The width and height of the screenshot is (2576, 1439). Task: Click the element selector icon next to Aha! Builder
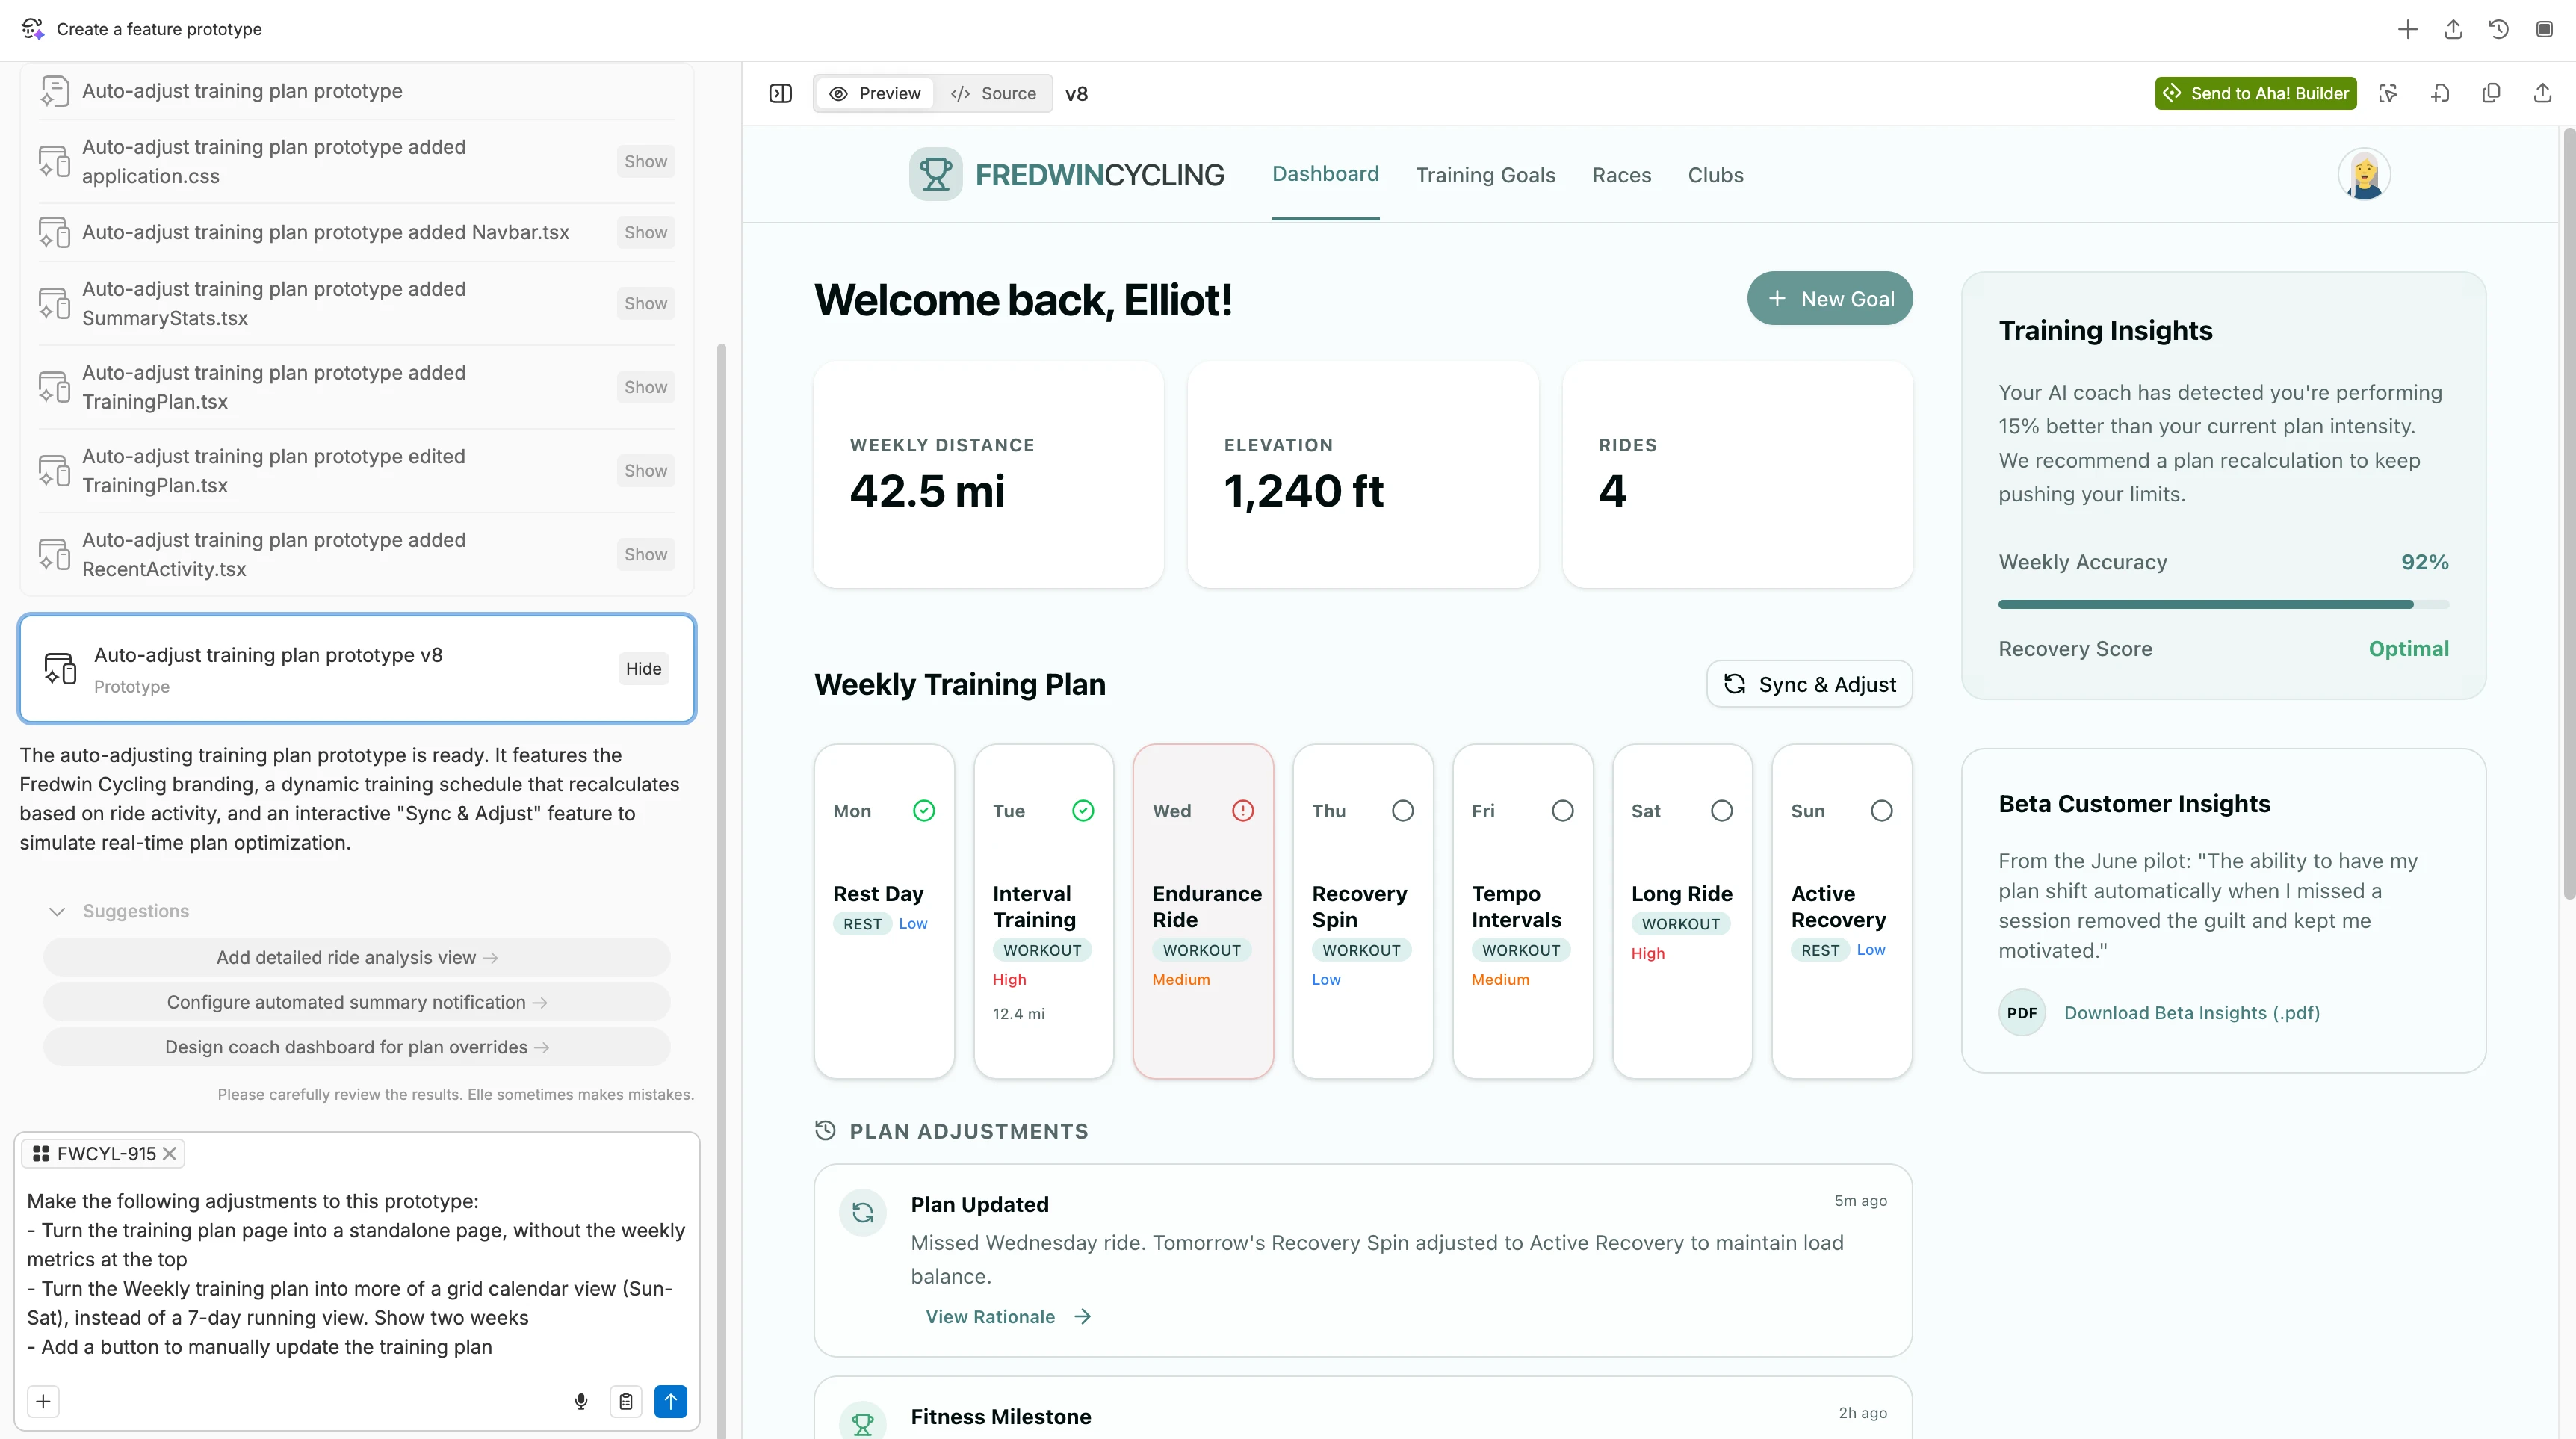(x=2388, y=93)
